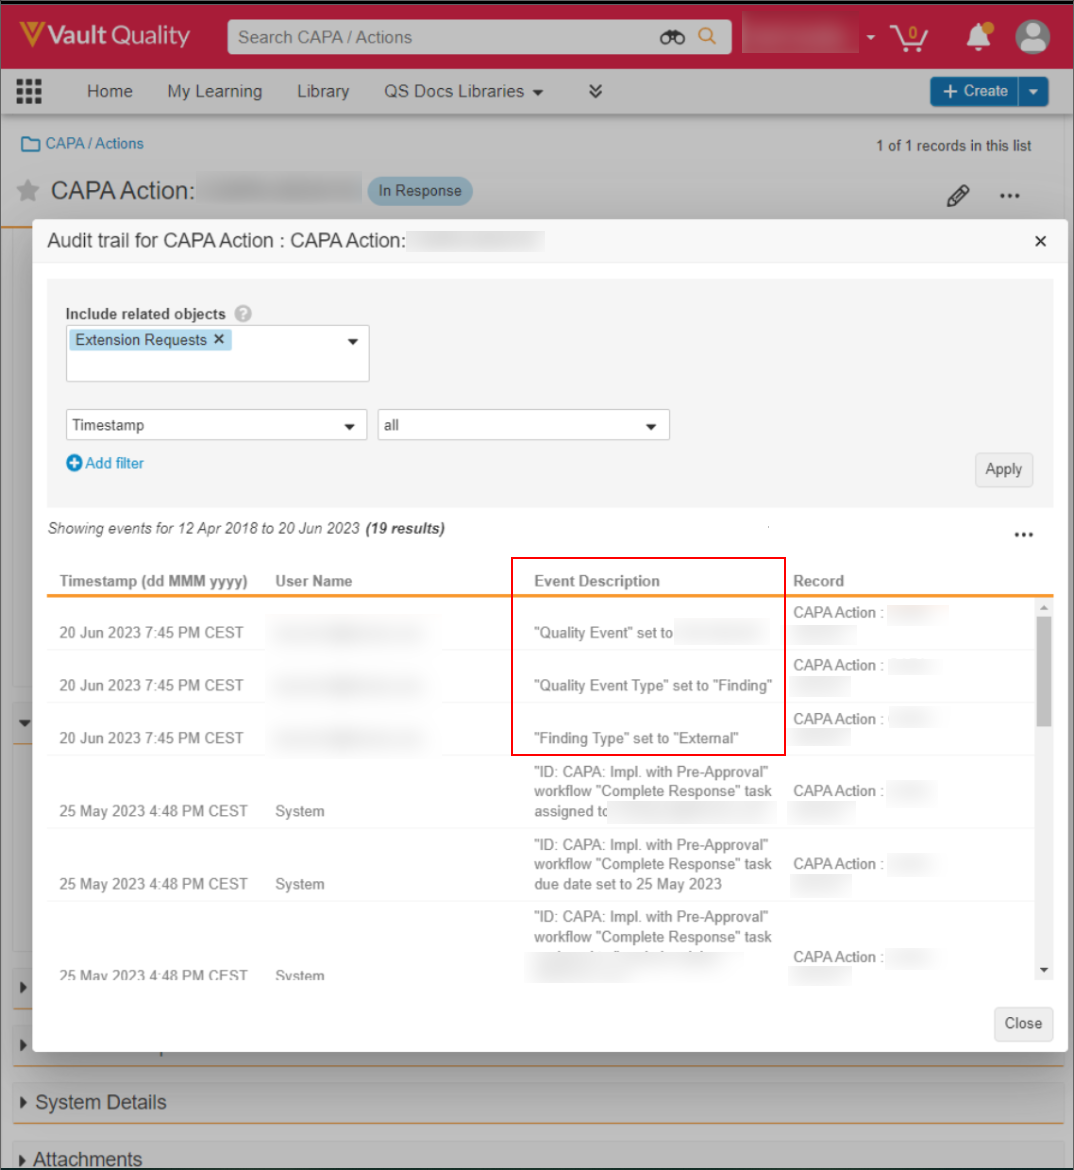Remove the Extension Requests tag
The width and height of the screenshot is (1074, 1170).
(219, 339)
